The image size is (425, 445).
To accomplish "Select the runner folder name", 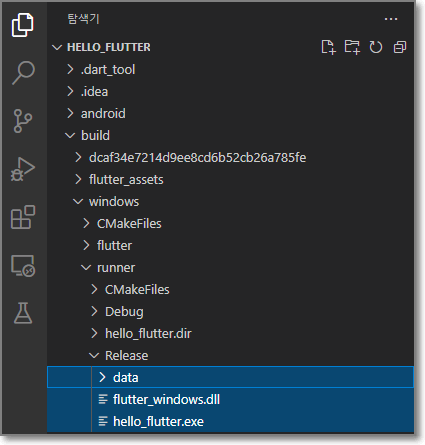I will coord(116,268).
